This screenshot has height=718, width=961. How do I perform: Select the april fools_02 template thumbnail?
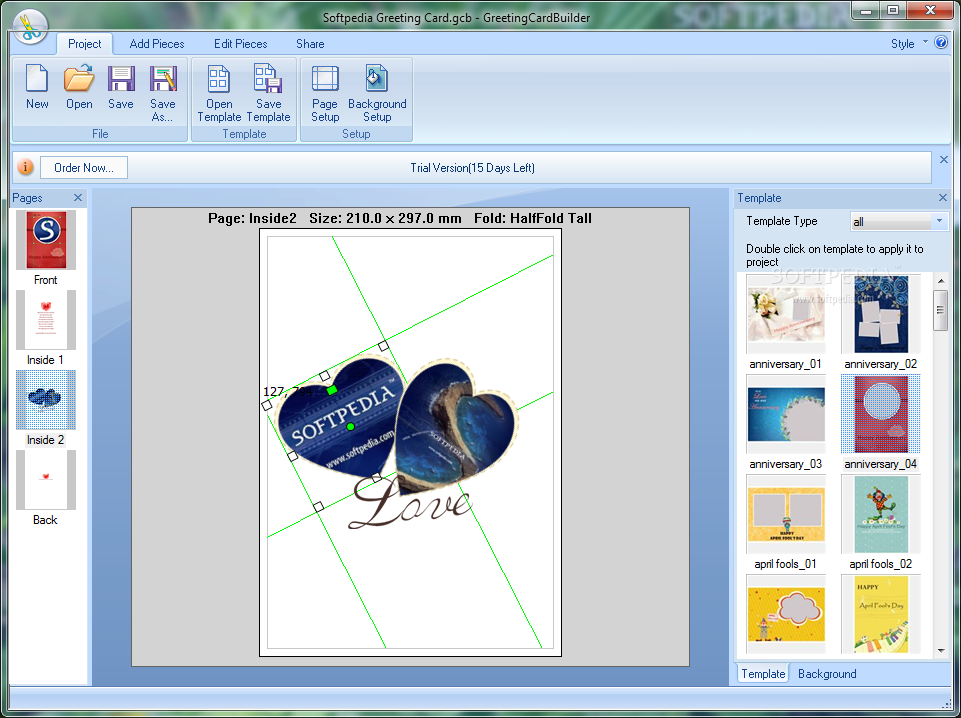(881, 514)
